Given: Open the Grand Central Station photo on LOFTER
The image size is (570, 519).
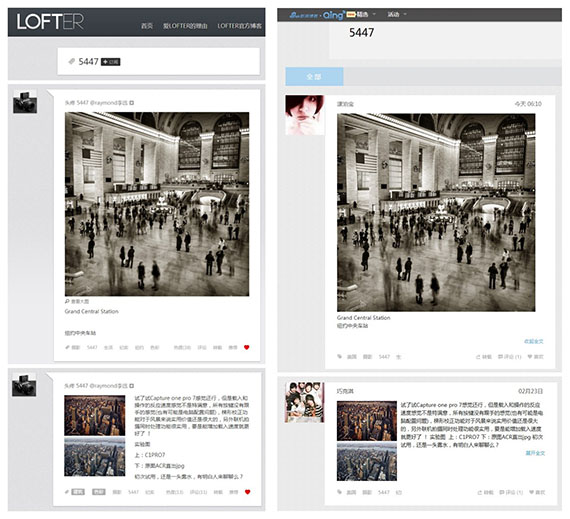Looking at the screenshot, I should click(x=157, y=204).
